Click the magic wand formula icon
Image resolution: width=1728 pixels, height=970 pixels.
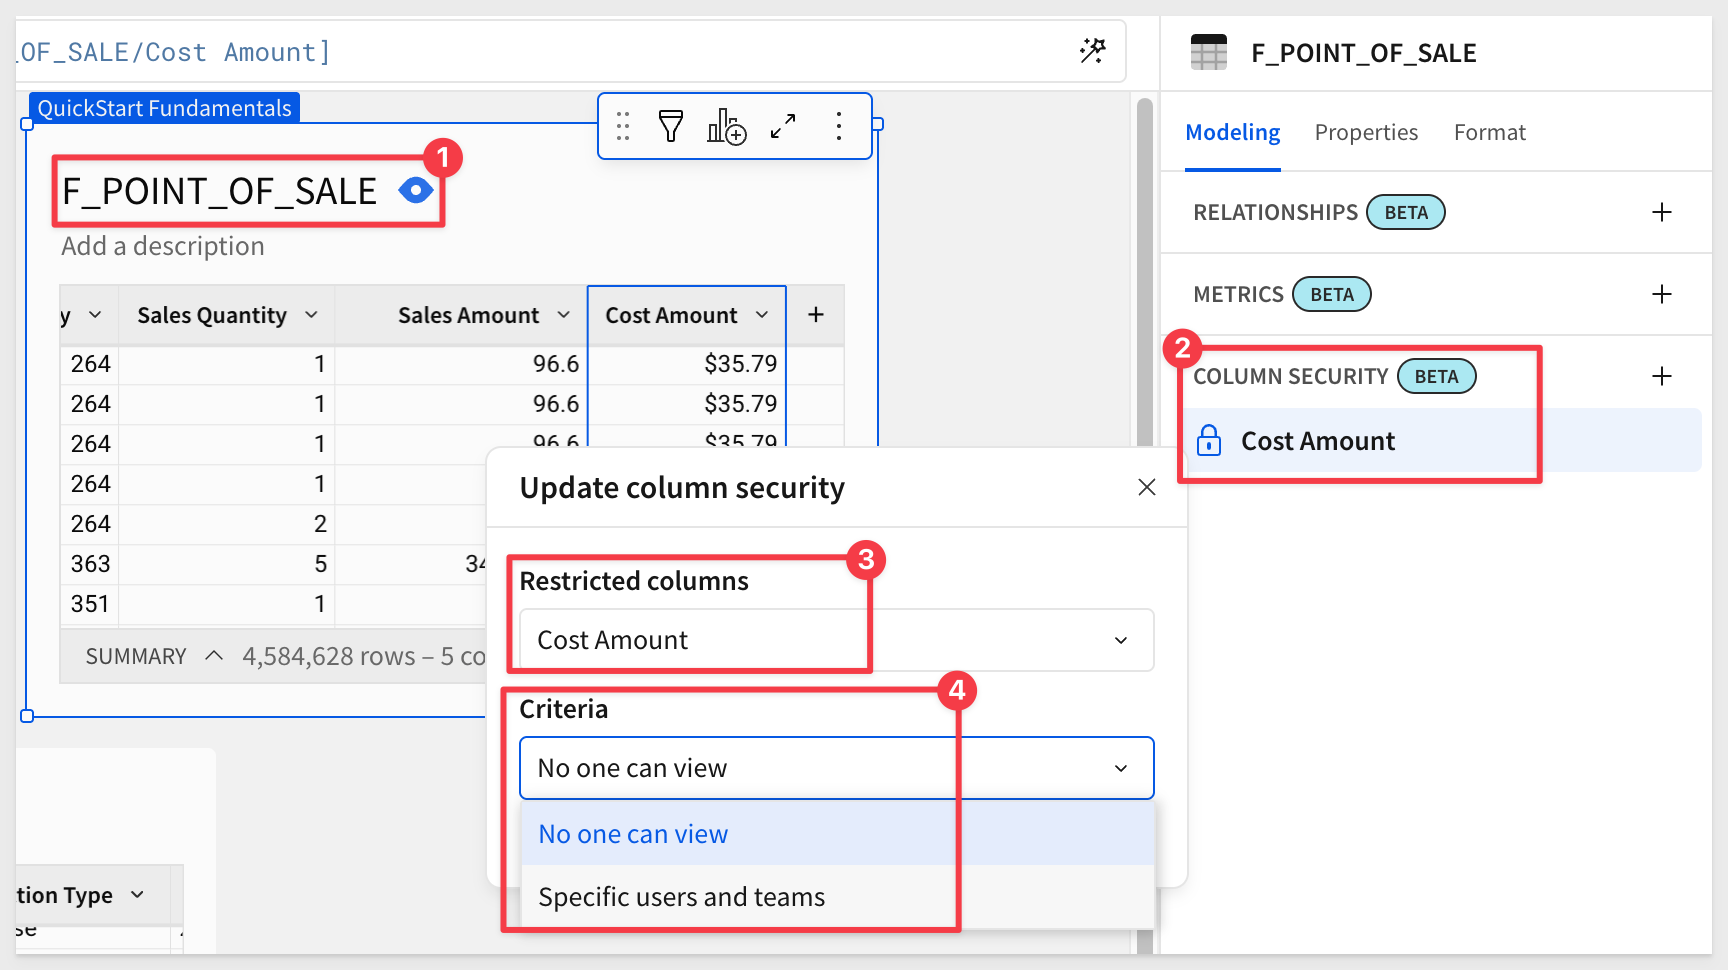(1092, 51)
